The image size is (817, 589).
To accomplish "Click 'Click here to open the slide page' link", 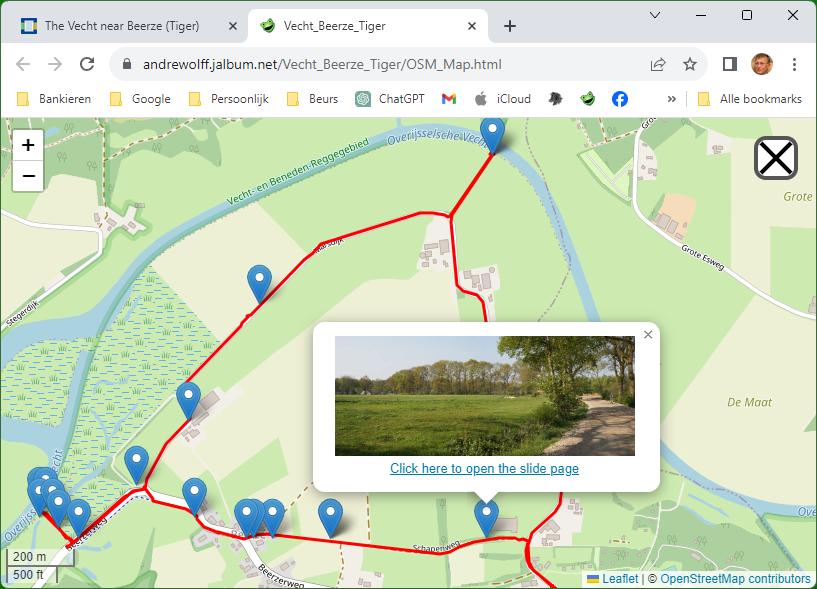I will 484,468.
